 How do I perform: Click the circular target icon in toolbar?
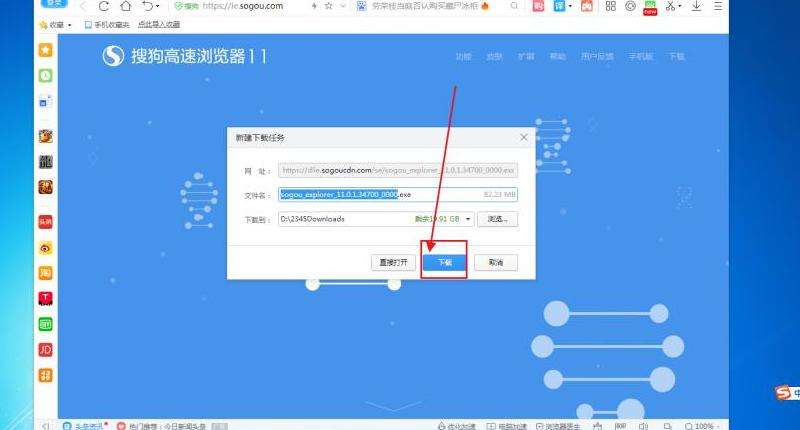pos(630,6)
